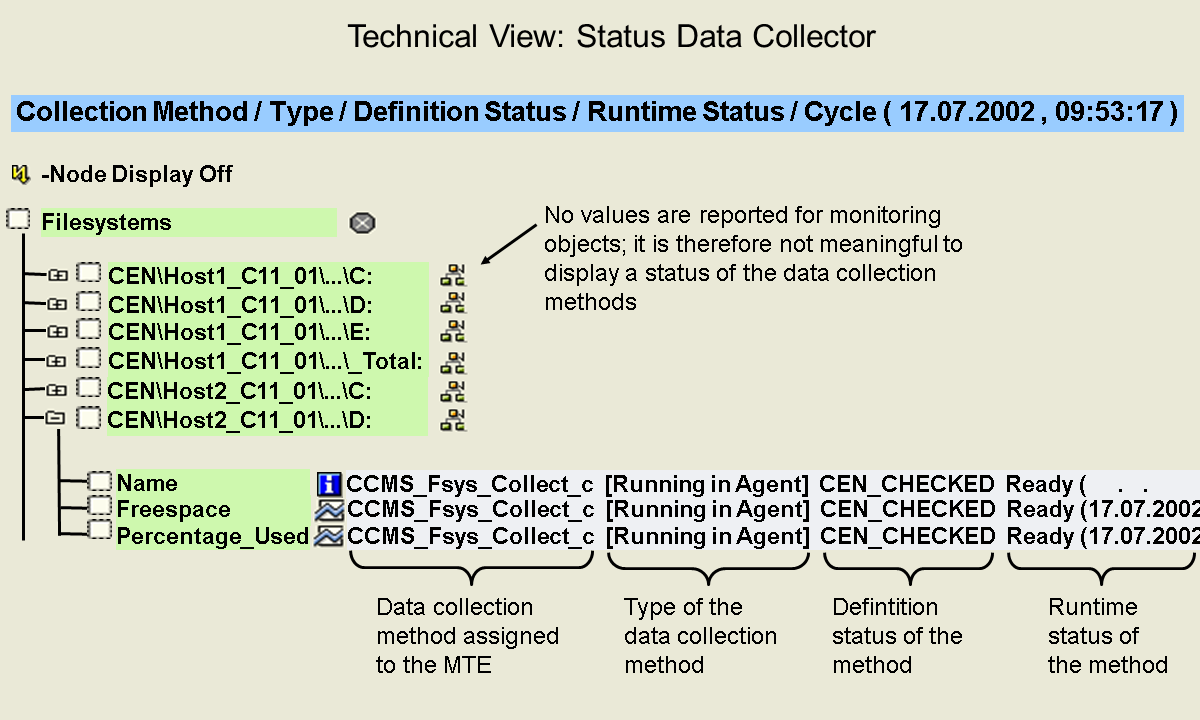Expand the CEN\Host2_C11_01\...\C: tree node

click(57, 390)
